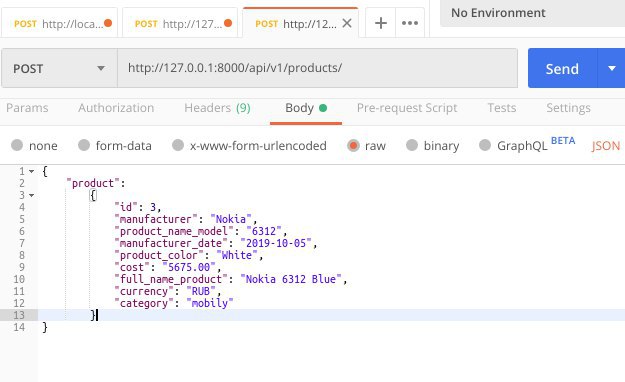Open Send button dropdown arrow
Screen dimensions: 625x382
[x=612, y=68]
